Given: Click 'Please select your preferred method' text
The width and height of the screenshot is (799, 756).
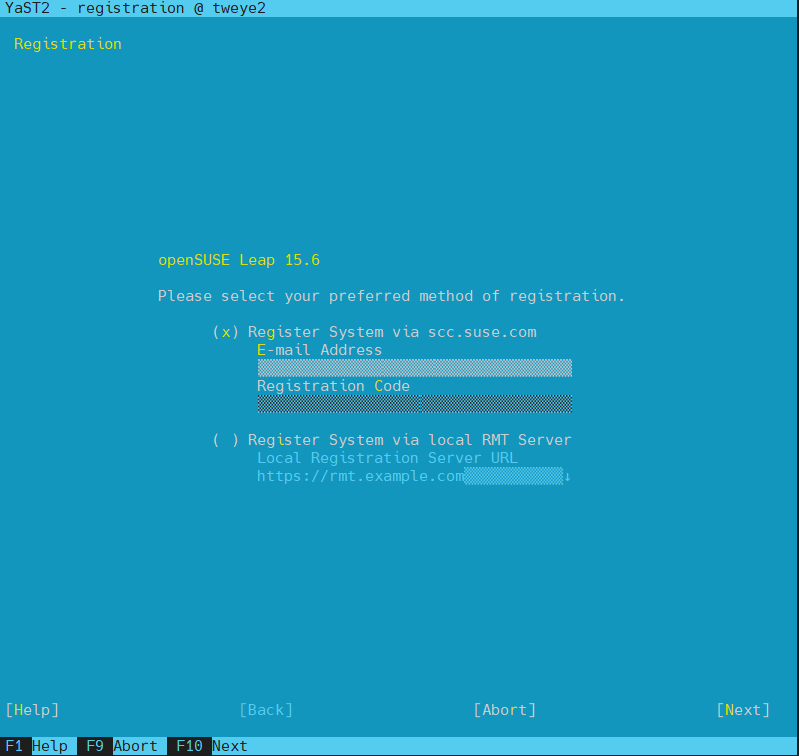Looking at the screenshot, I should [x=315, y=296].
